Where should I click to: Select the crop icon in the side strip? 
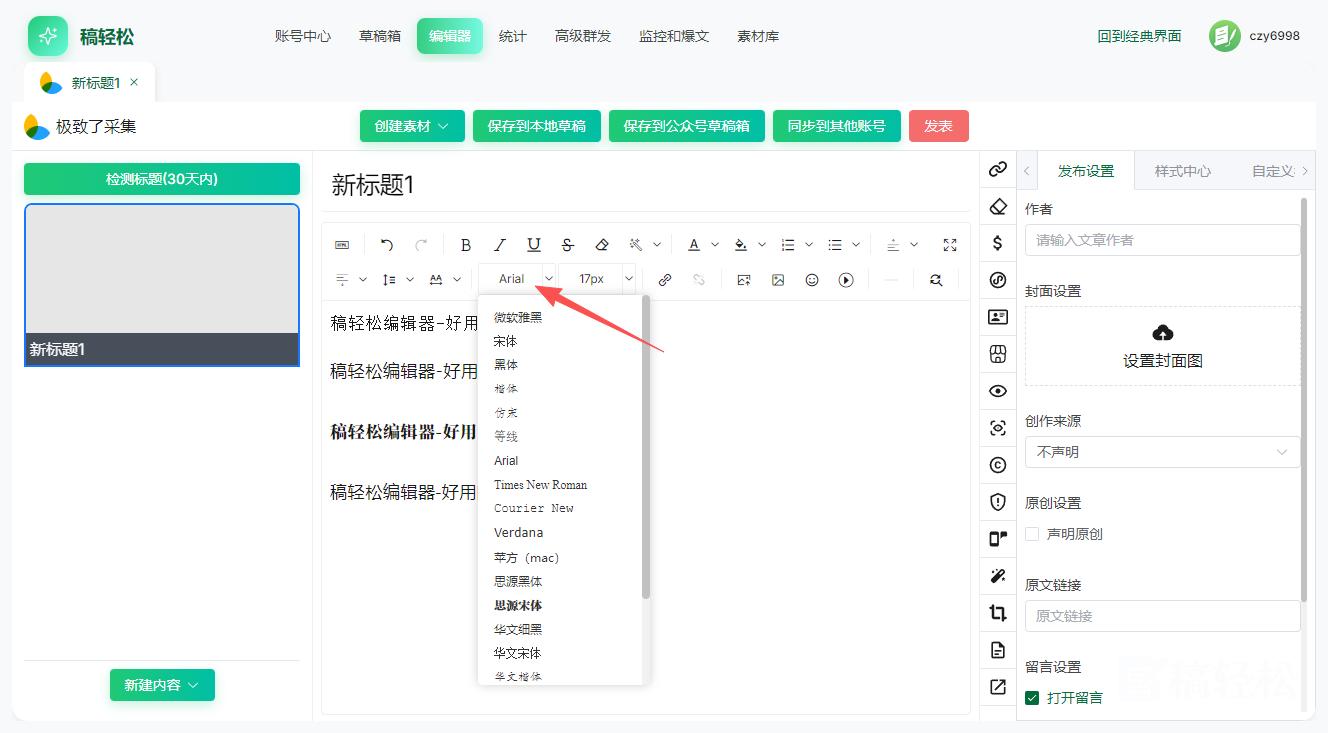[998, 613]
